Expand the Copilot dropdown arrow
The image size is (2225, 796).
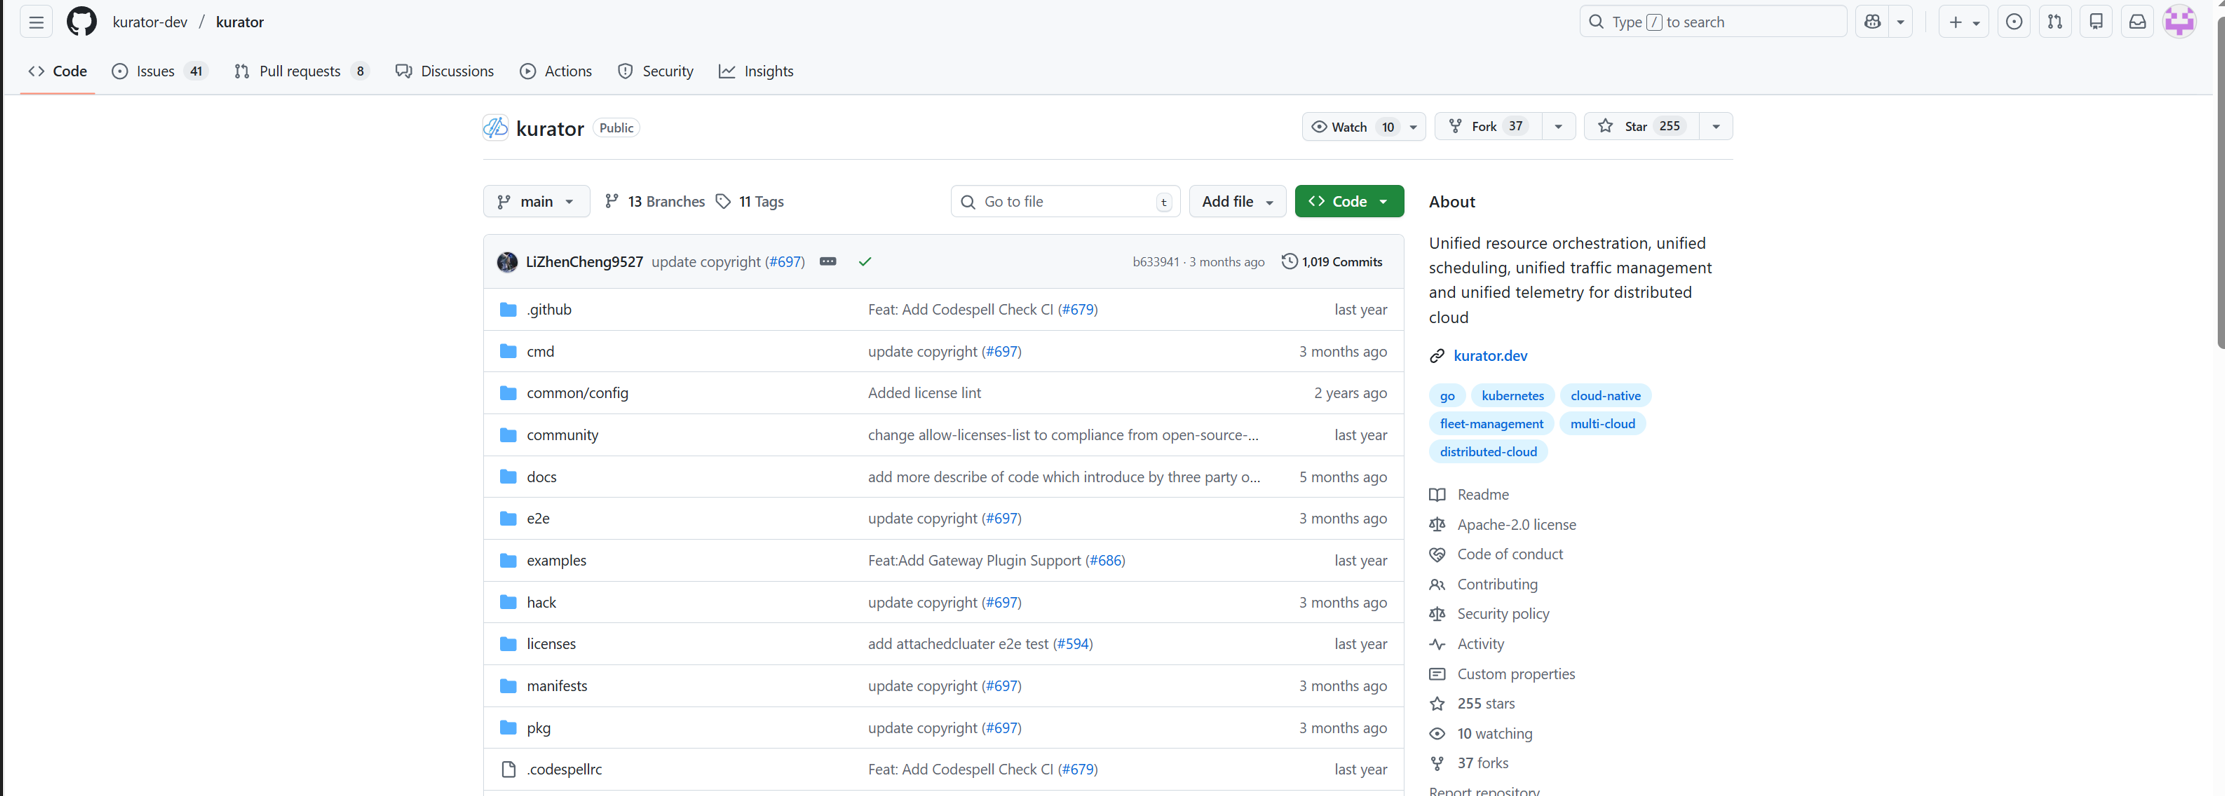pos(1901,22)
